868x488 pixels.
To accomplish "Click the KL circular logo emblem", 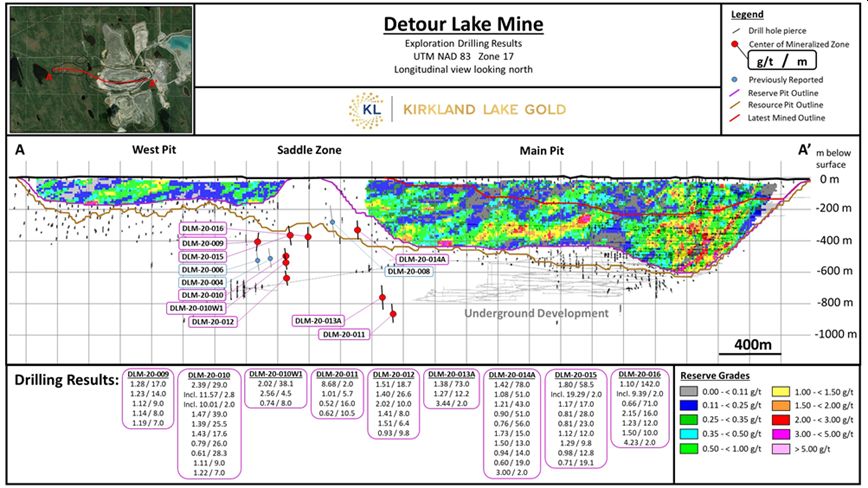I will pyautogui.click(x=366, y=110).
